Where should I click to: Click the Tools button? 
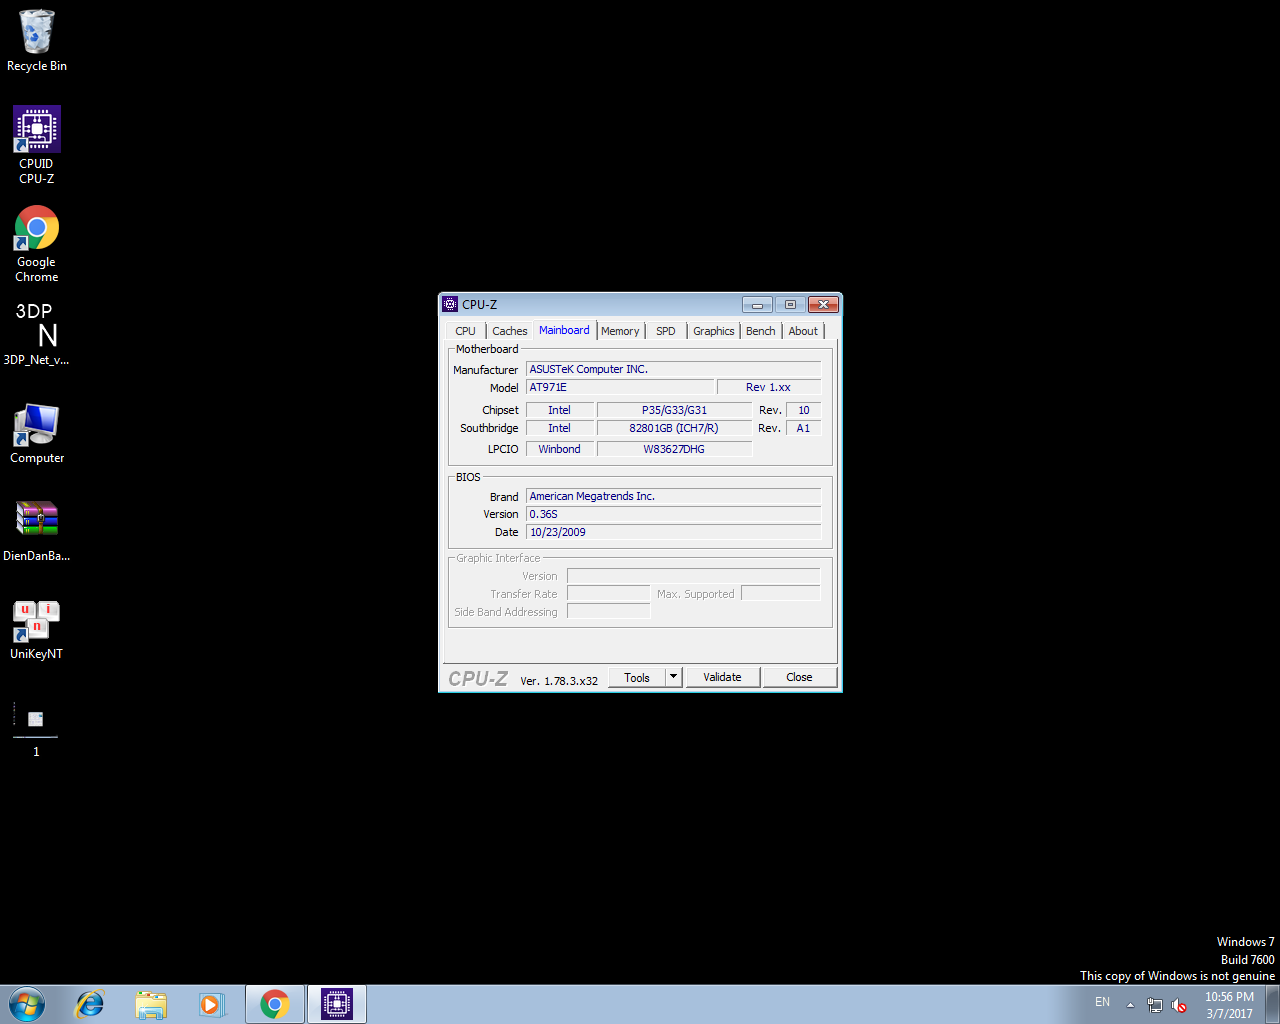637,677
